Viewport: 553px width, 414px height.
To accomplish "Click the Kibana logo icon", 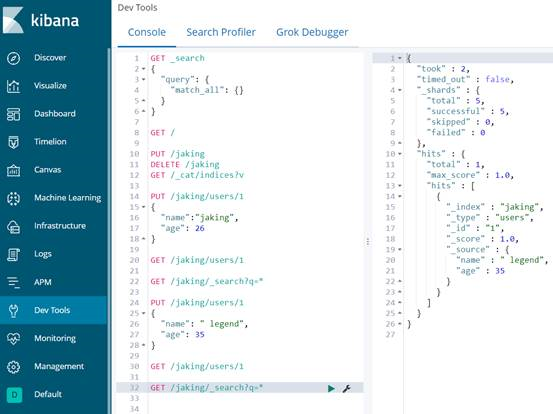I will tap(13, 20).
